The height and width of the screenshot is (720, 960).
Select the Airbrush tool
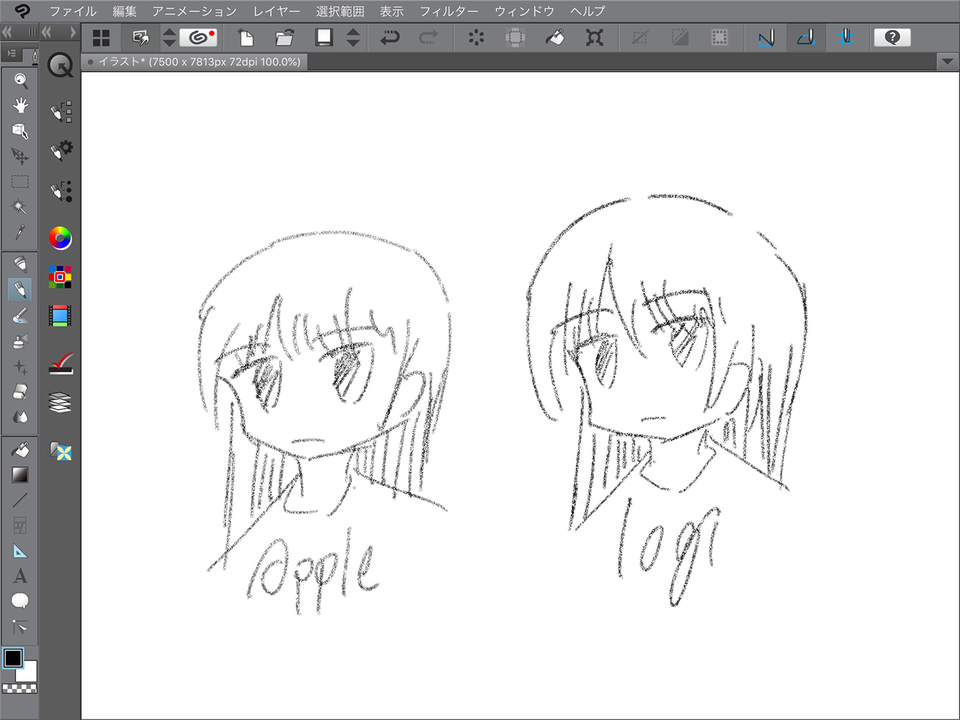tap(20, 340)
